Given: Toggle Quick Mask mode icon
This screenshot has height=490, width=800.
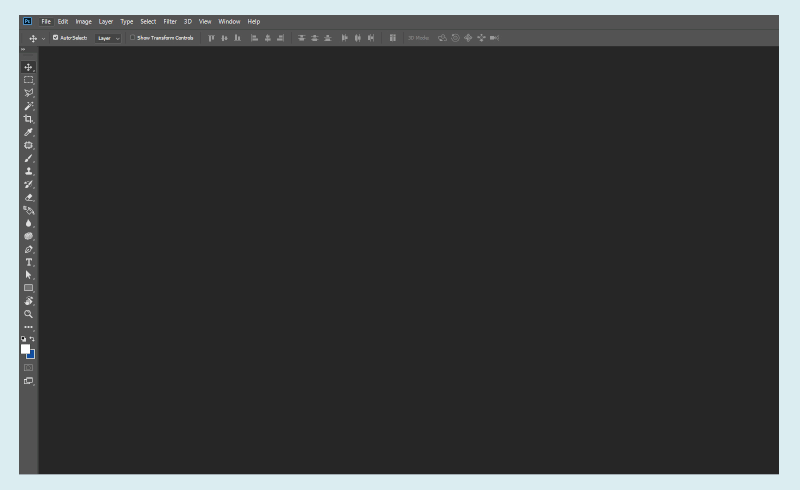Looking at the screenshot, I should (28, 367).
